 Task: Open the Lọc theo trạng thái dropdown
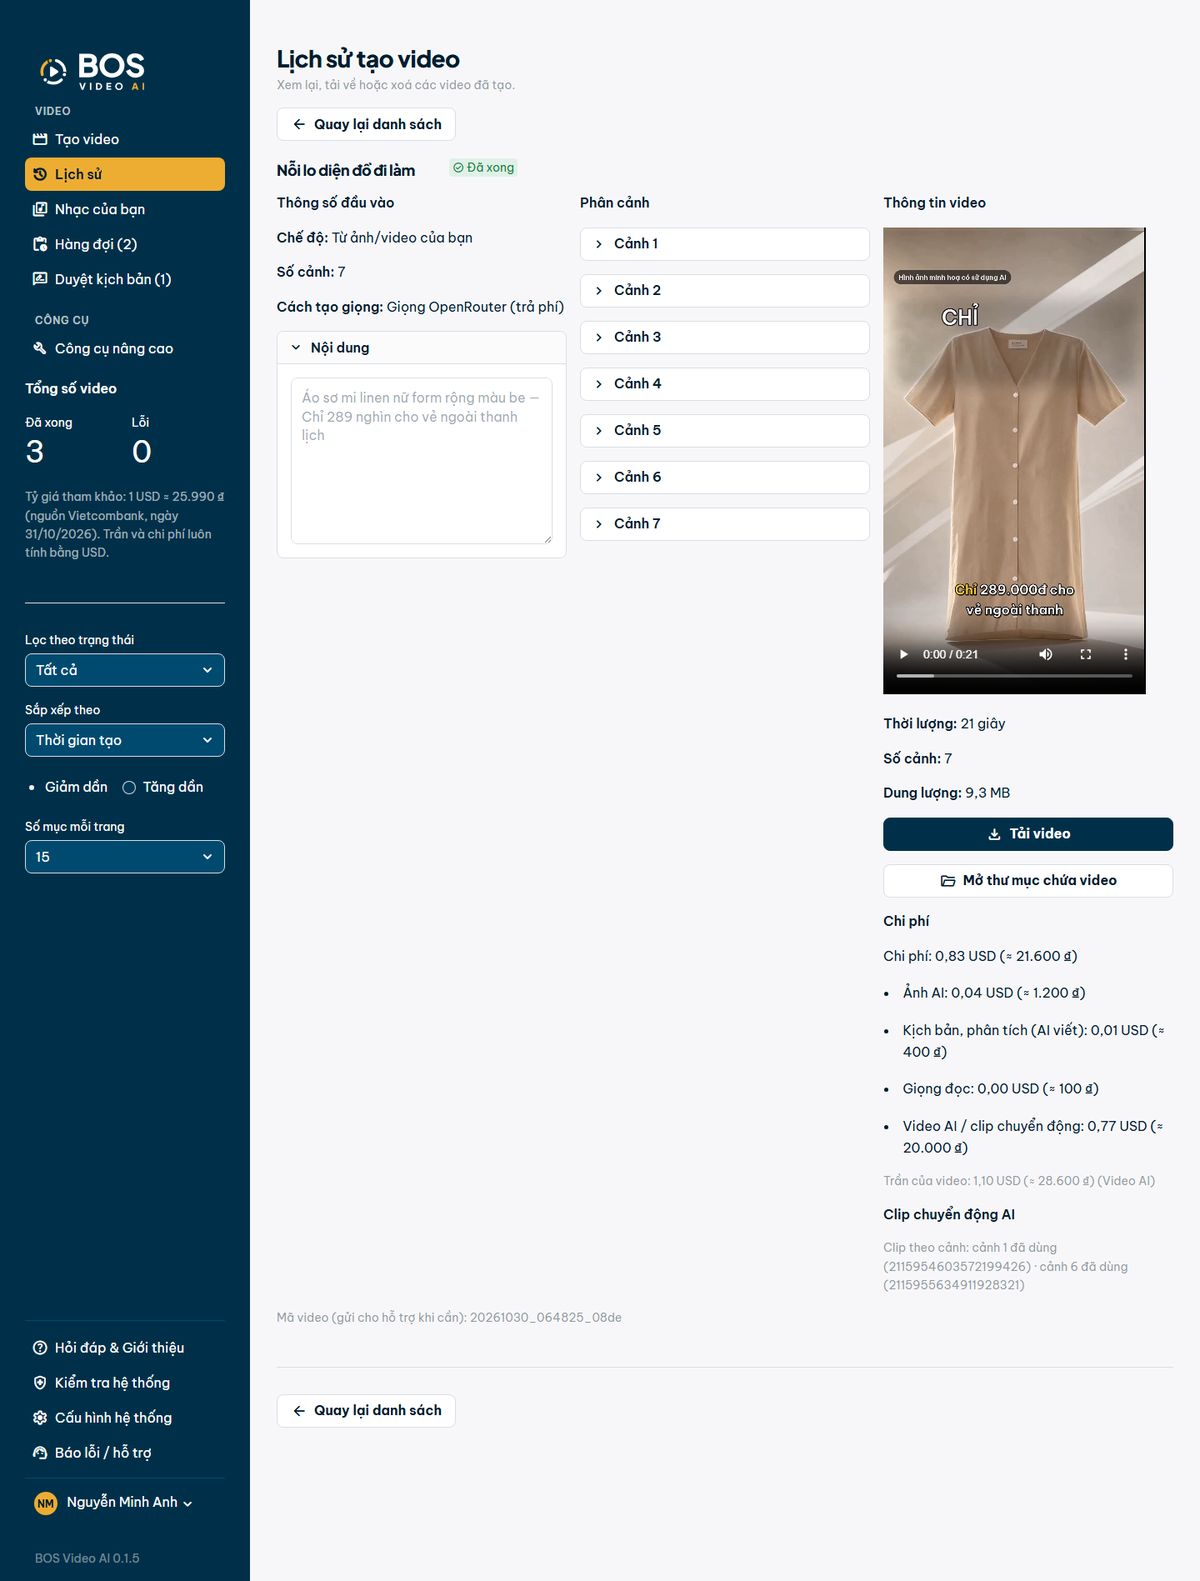click(125, 670)
